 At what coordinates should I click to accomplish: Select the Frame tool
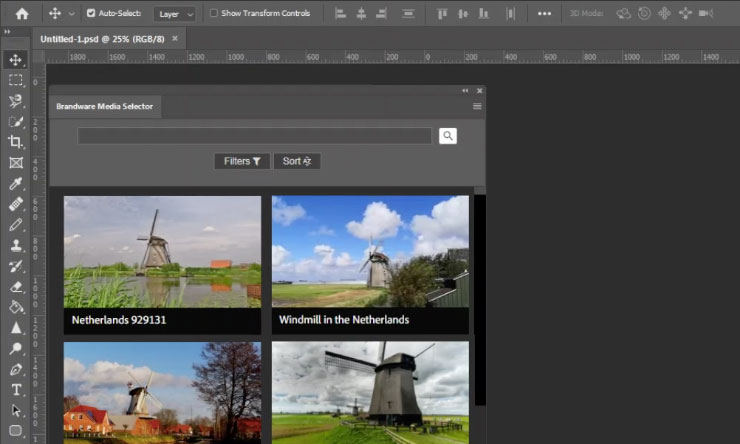[16, 163]
